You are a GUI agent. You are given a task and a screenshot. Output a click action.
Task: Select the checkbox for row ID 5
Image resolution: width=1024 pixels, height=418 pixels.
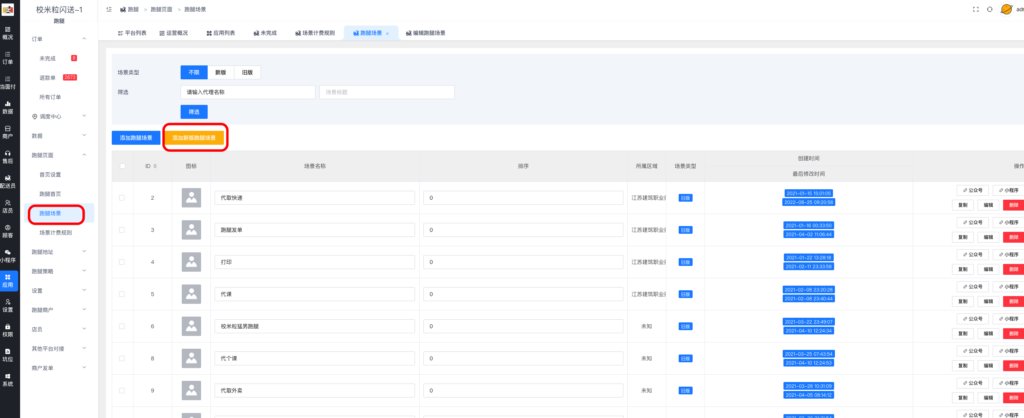122,294
